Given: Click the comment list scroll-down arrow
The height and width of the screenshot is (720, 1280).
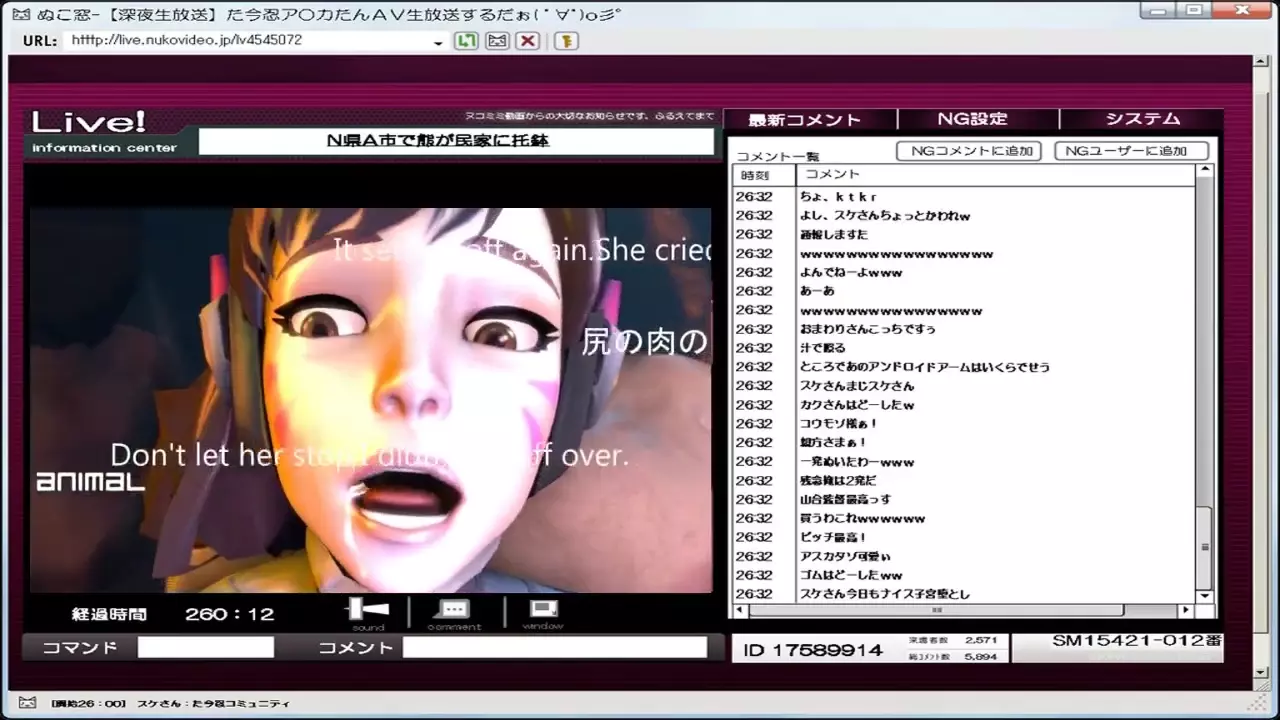Looking at the screenshot, I should pyautogui.click(x=1205, y=596).
